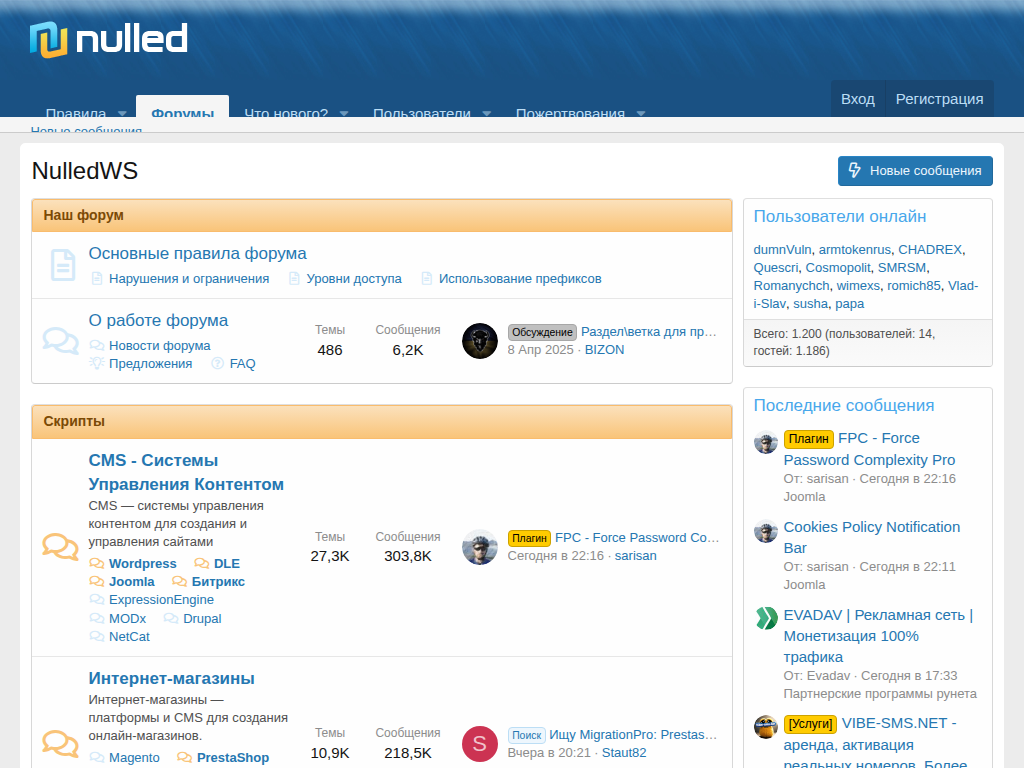1024x768 pixels.
Task: Click the speech bubbles icon beside CMS section
Action: tap(61, 547)
